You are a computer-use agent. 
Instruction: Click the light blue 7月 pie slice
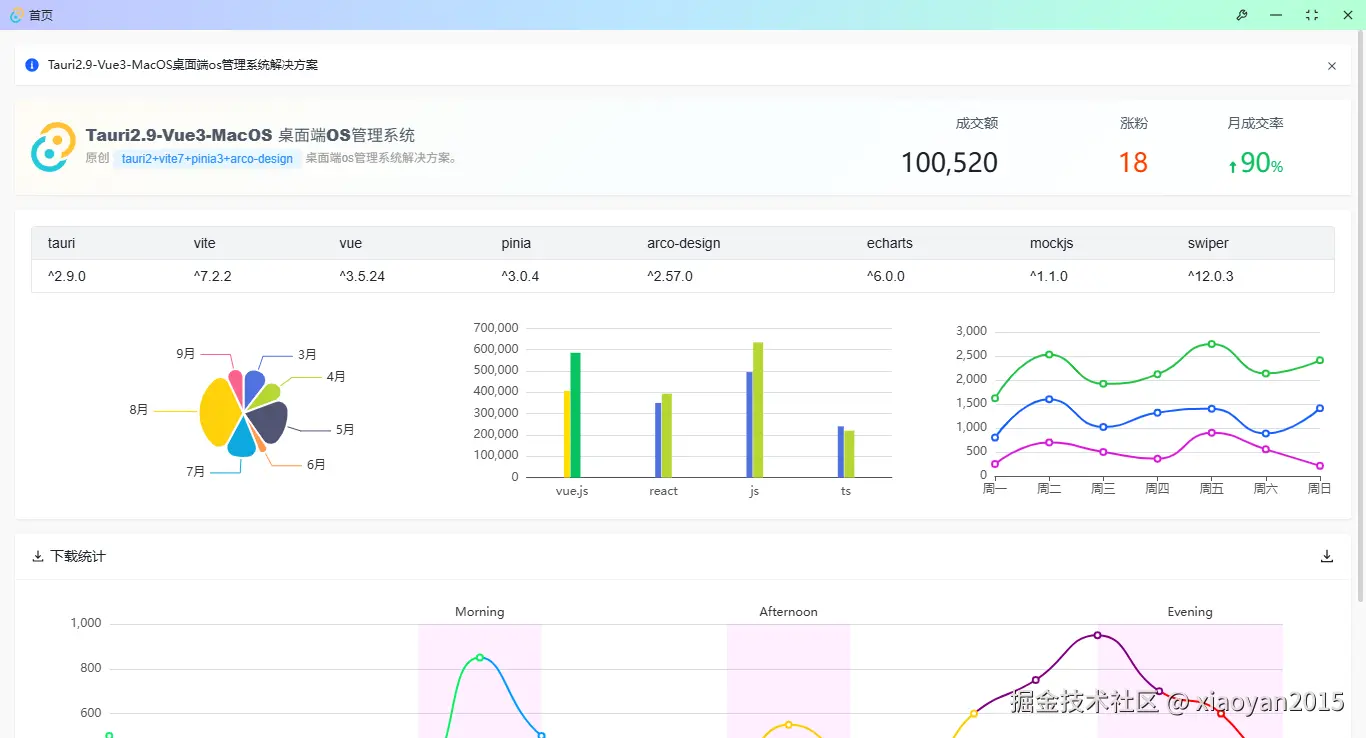coord(241,441)
